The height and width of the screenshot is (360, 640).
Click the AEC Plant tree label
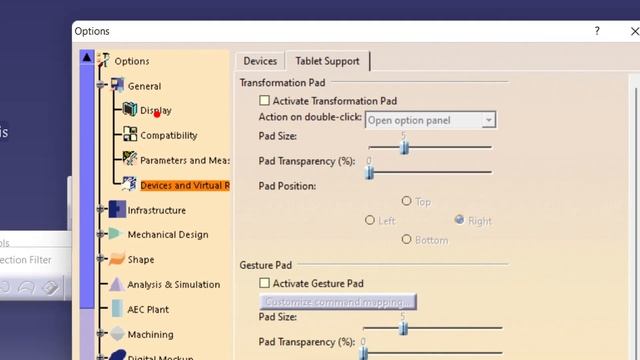[x=148, y=309]
